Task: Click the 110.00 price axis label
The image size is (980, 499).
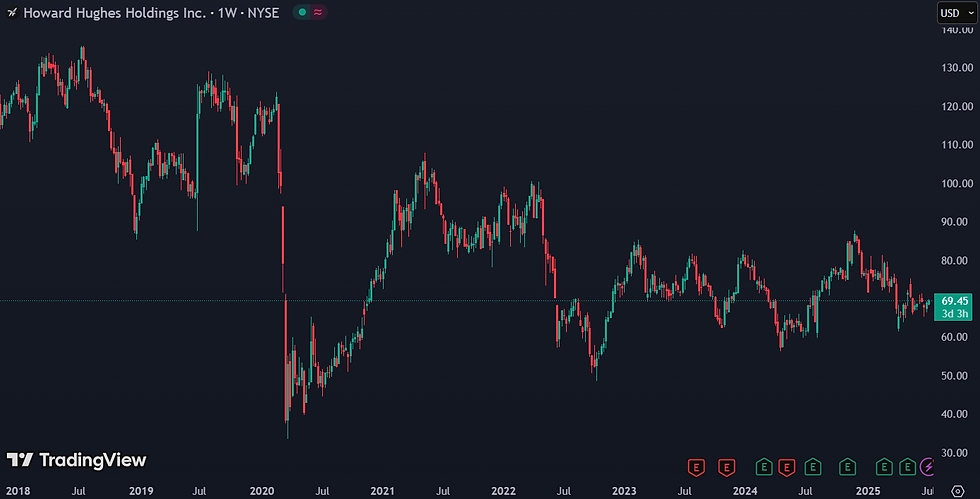Action: coord(957,144)
